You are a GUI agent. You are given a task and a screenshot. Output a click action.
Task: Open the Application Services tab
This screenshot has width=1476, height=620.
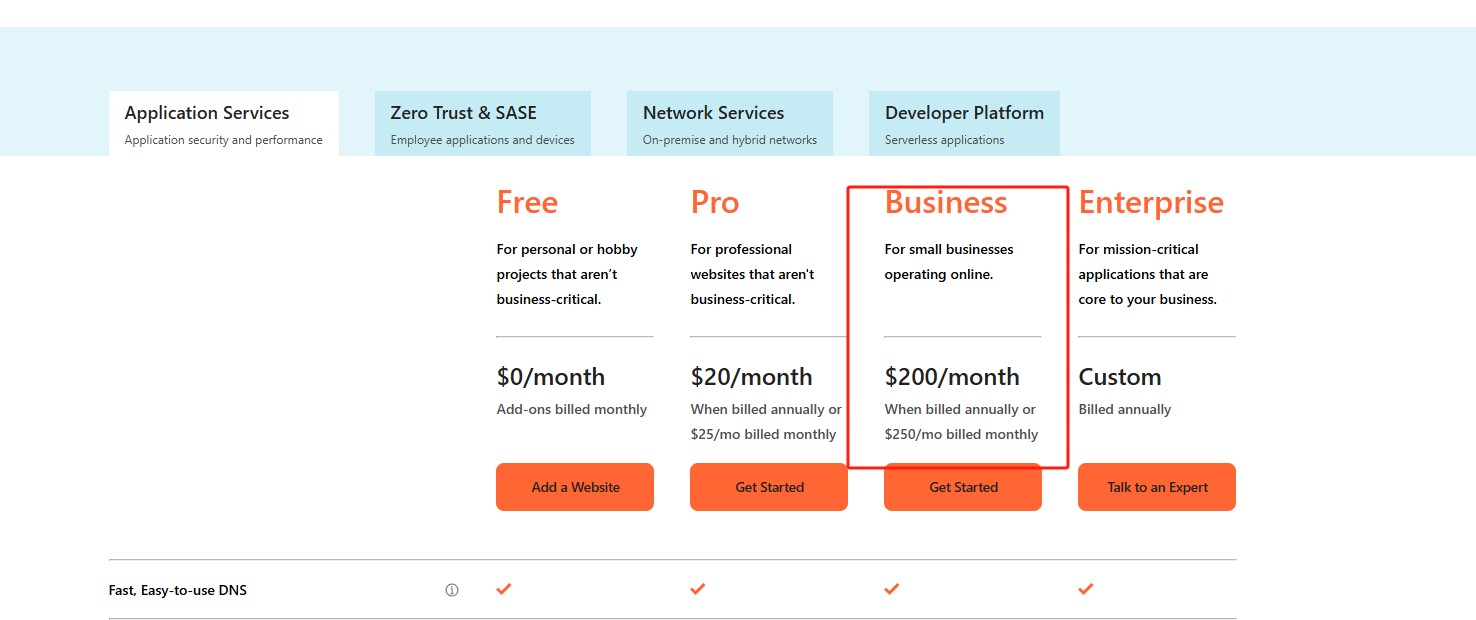click(224, 124)
